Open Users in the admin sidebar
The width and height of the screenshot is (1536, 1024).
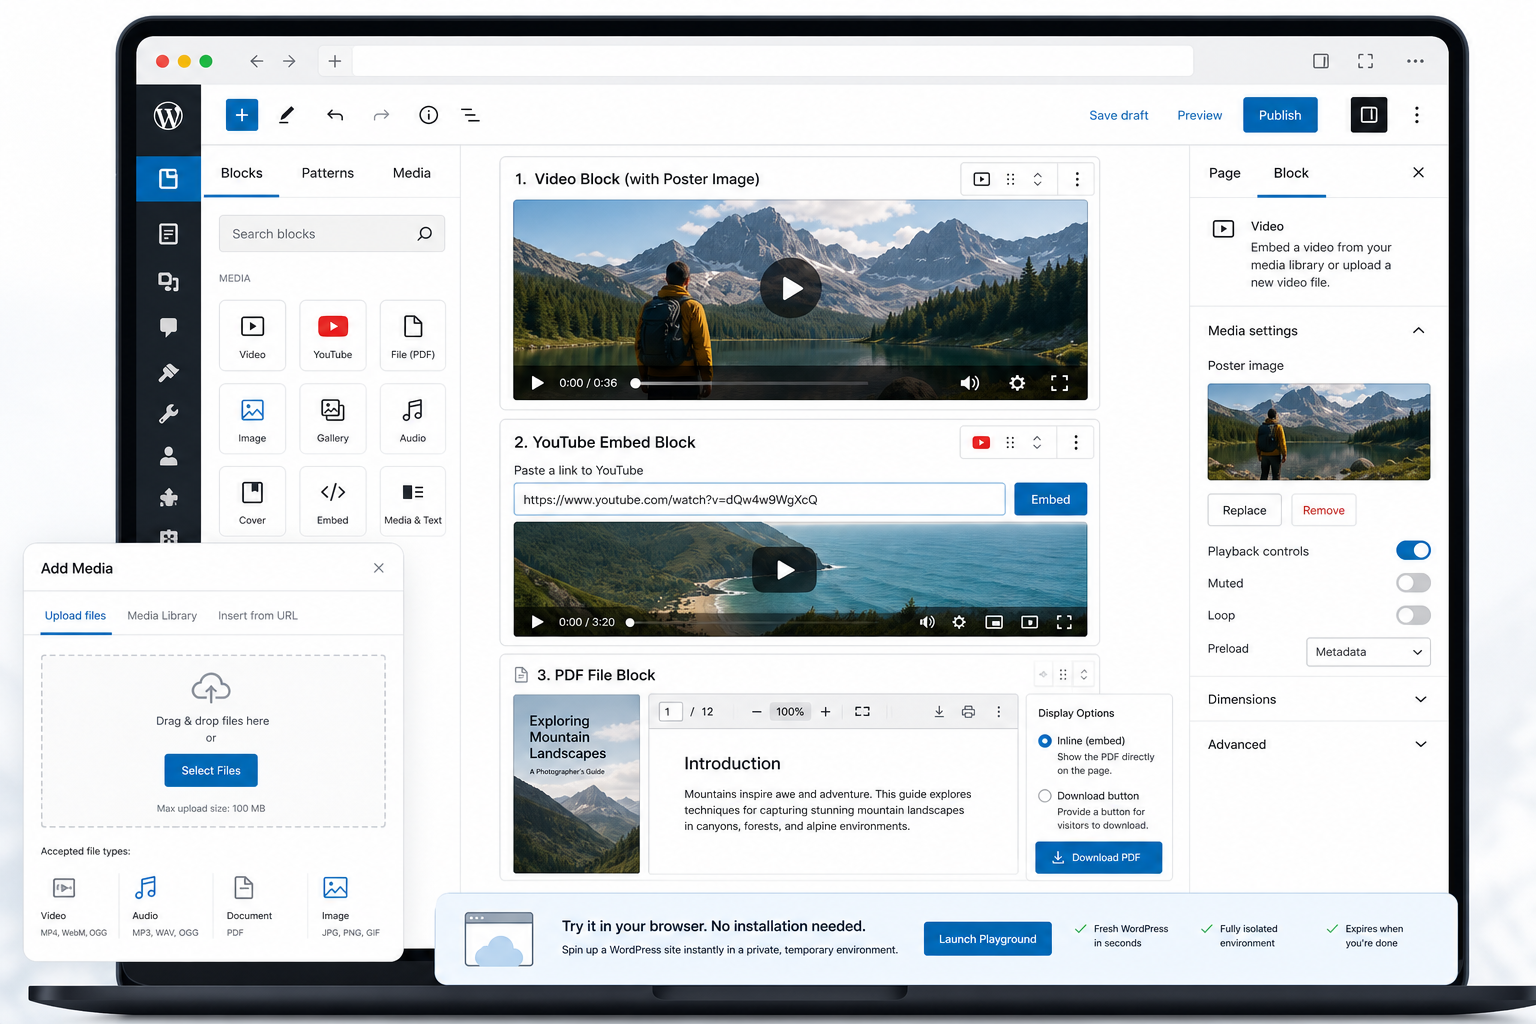[x=168, y=456]
